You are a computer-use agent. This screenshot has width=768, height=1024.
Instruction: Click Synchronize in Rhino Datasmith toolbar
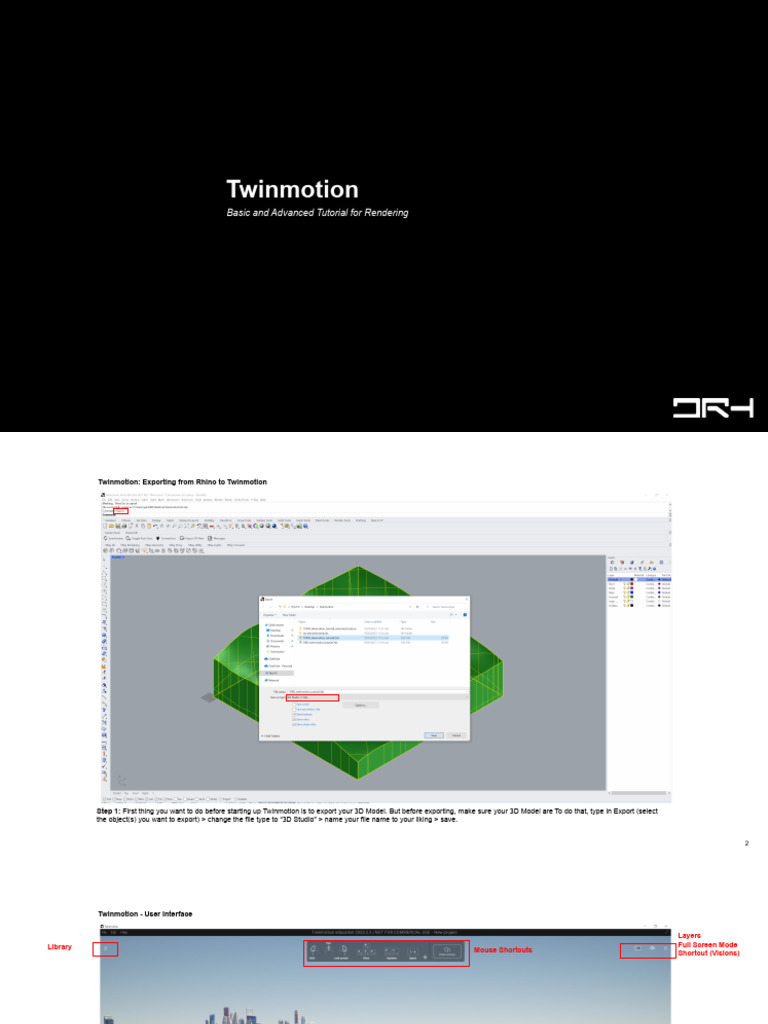click(x=112, y=538)
